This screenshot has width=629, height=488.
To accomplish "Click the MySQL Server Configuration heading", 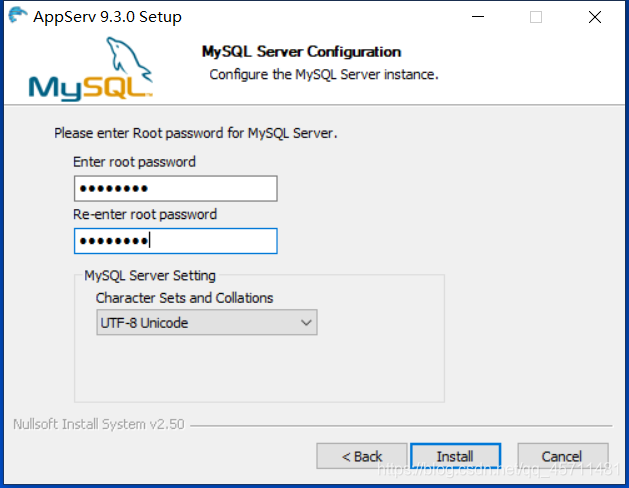I will (301, 52).
